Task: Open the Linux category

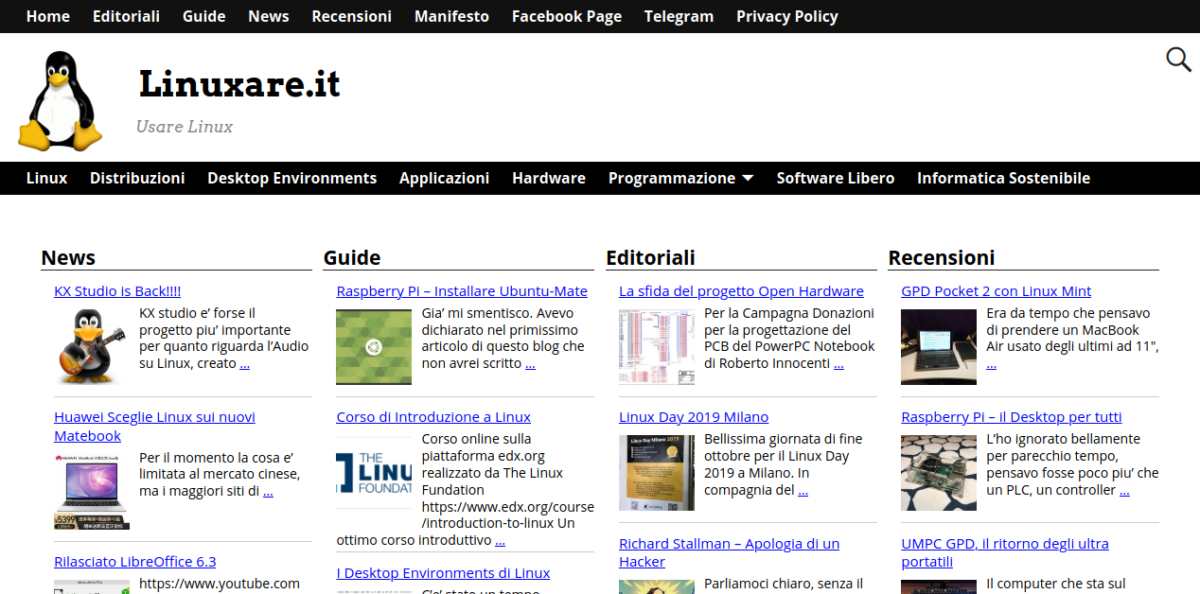Action: (x=47, y=178)
